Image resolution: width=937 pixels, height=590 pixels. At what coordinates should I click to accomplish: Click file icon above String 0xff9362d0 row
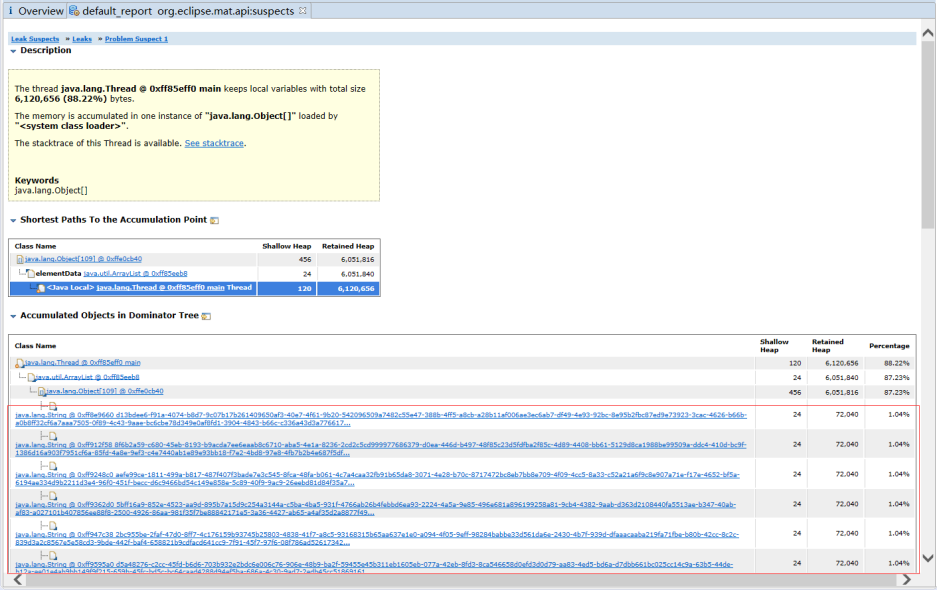[x=53, y=496]
